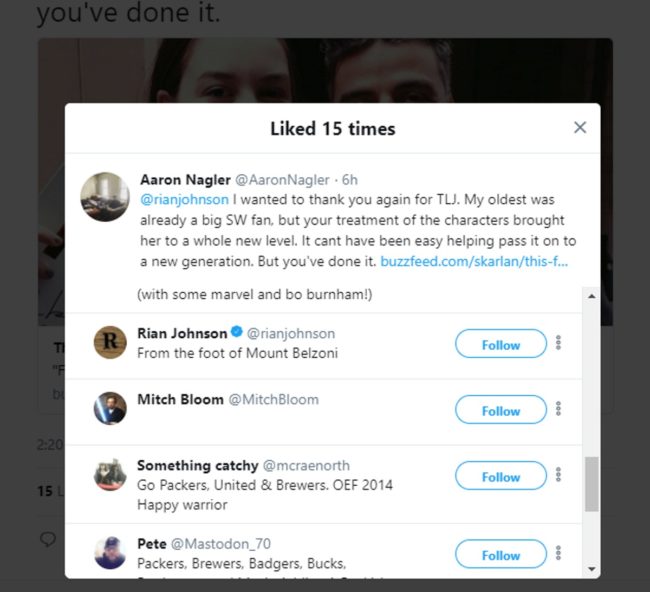Follow Pete @Mastodon_70
Viewport: 650px width, 592px height.
(500, 555)
